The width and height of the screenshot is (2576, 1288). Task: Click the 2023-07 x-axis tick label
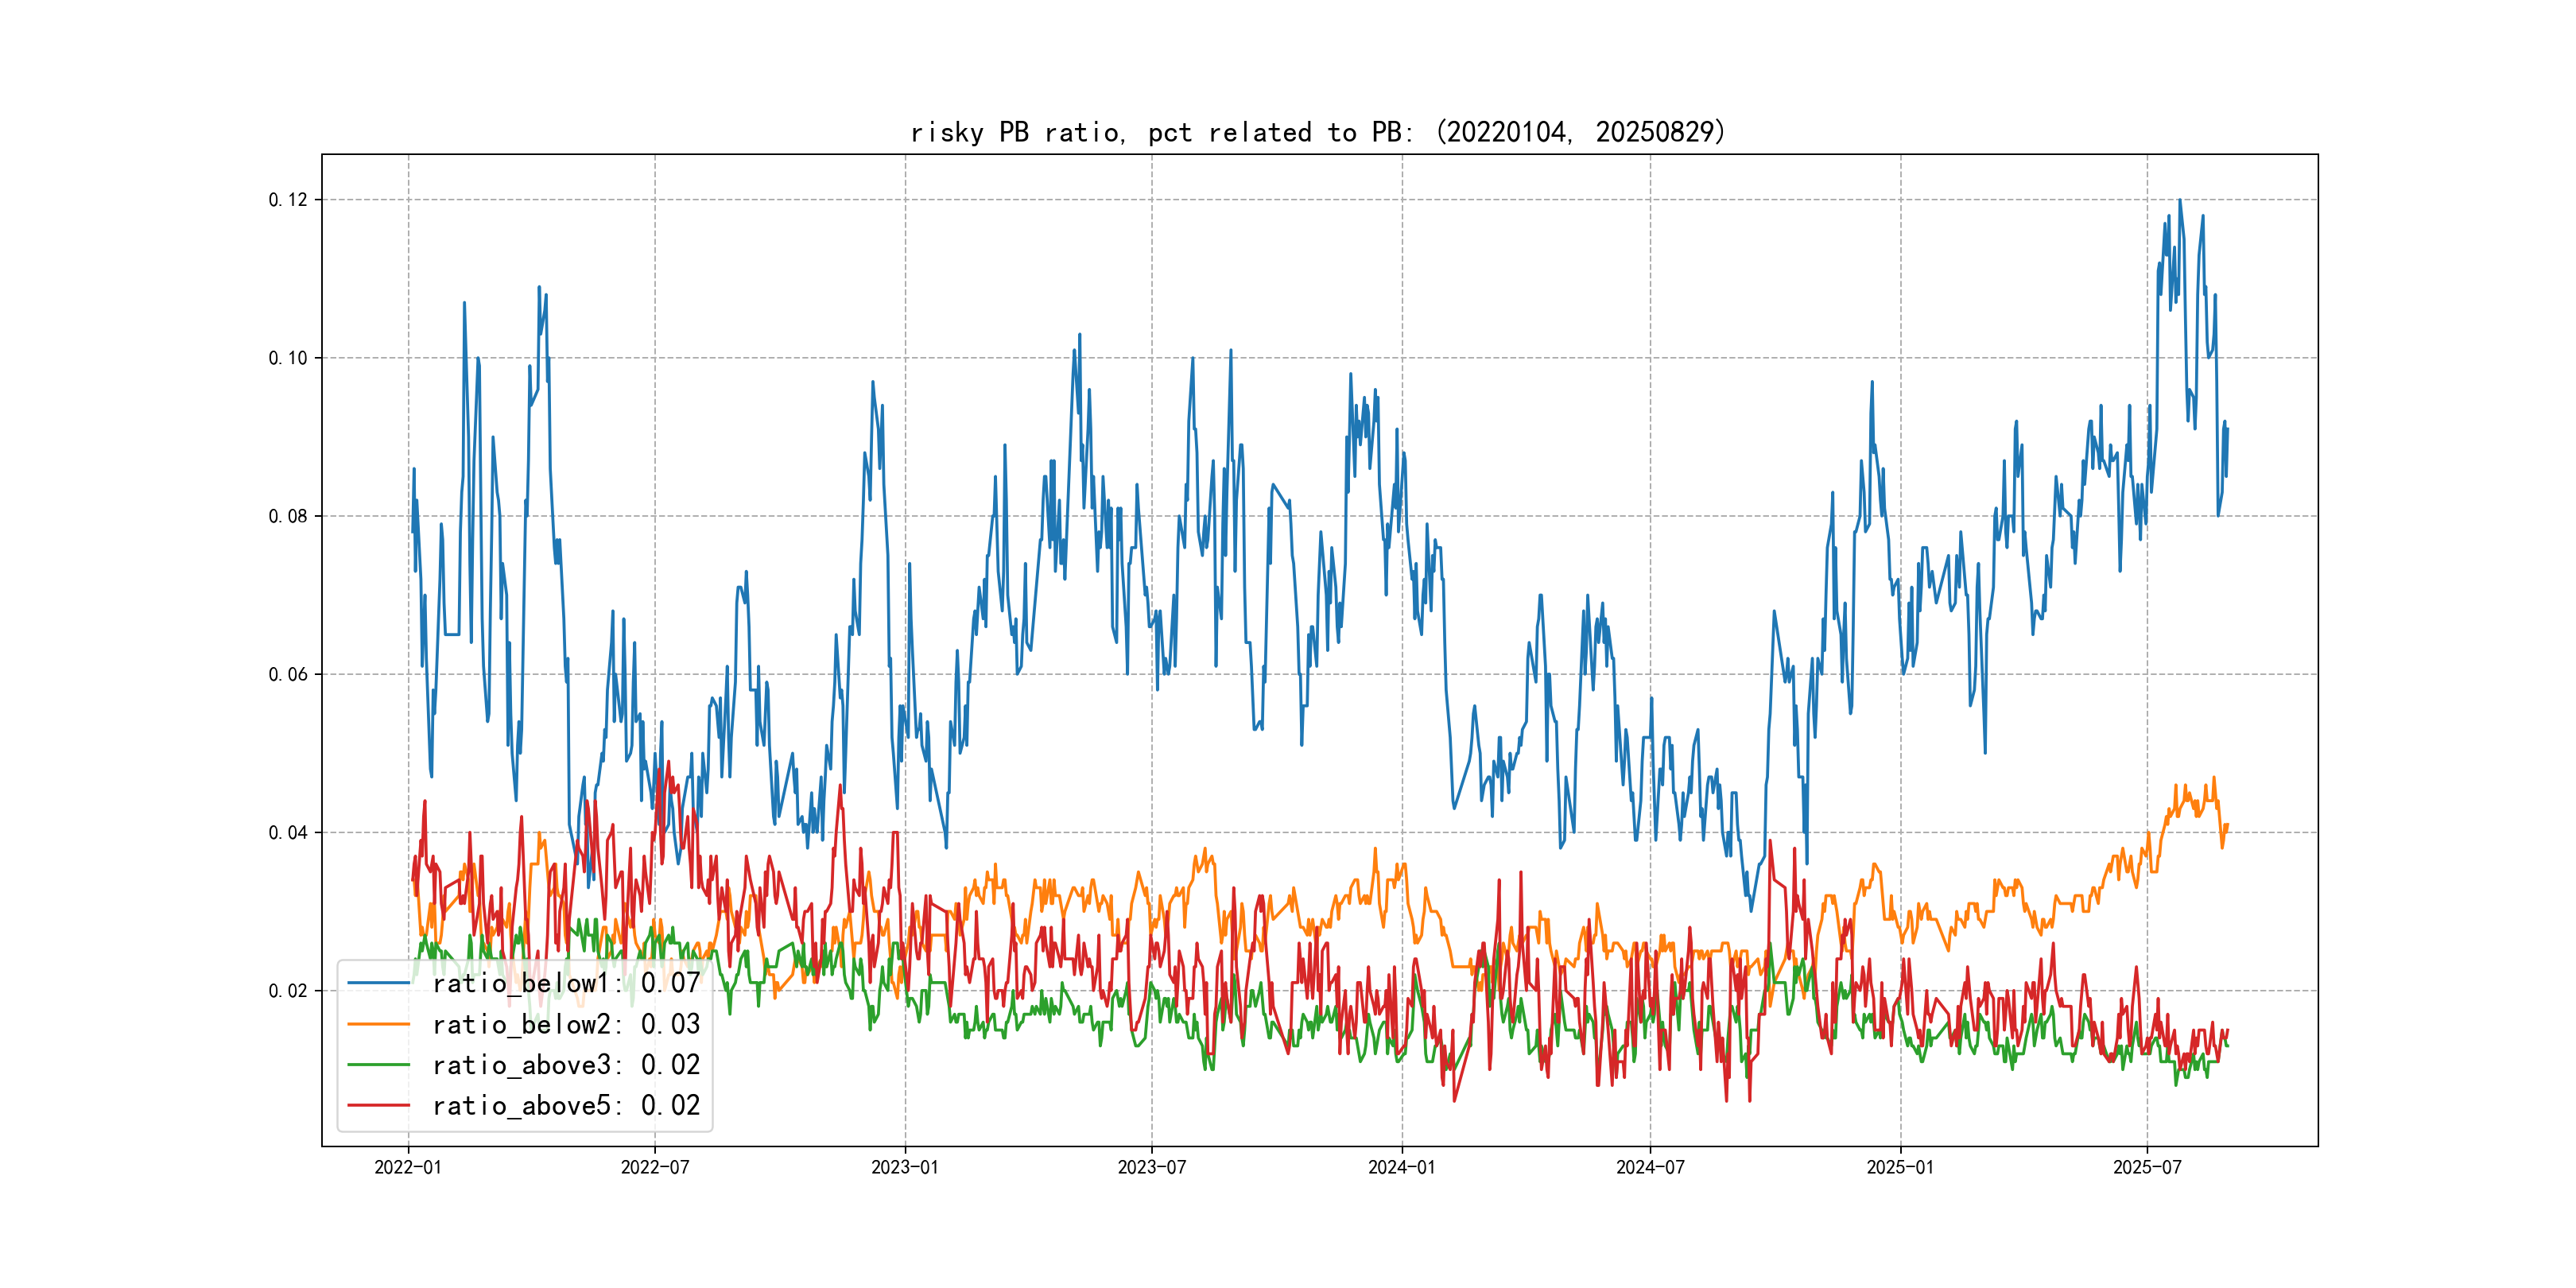tap(1152, 1167)
